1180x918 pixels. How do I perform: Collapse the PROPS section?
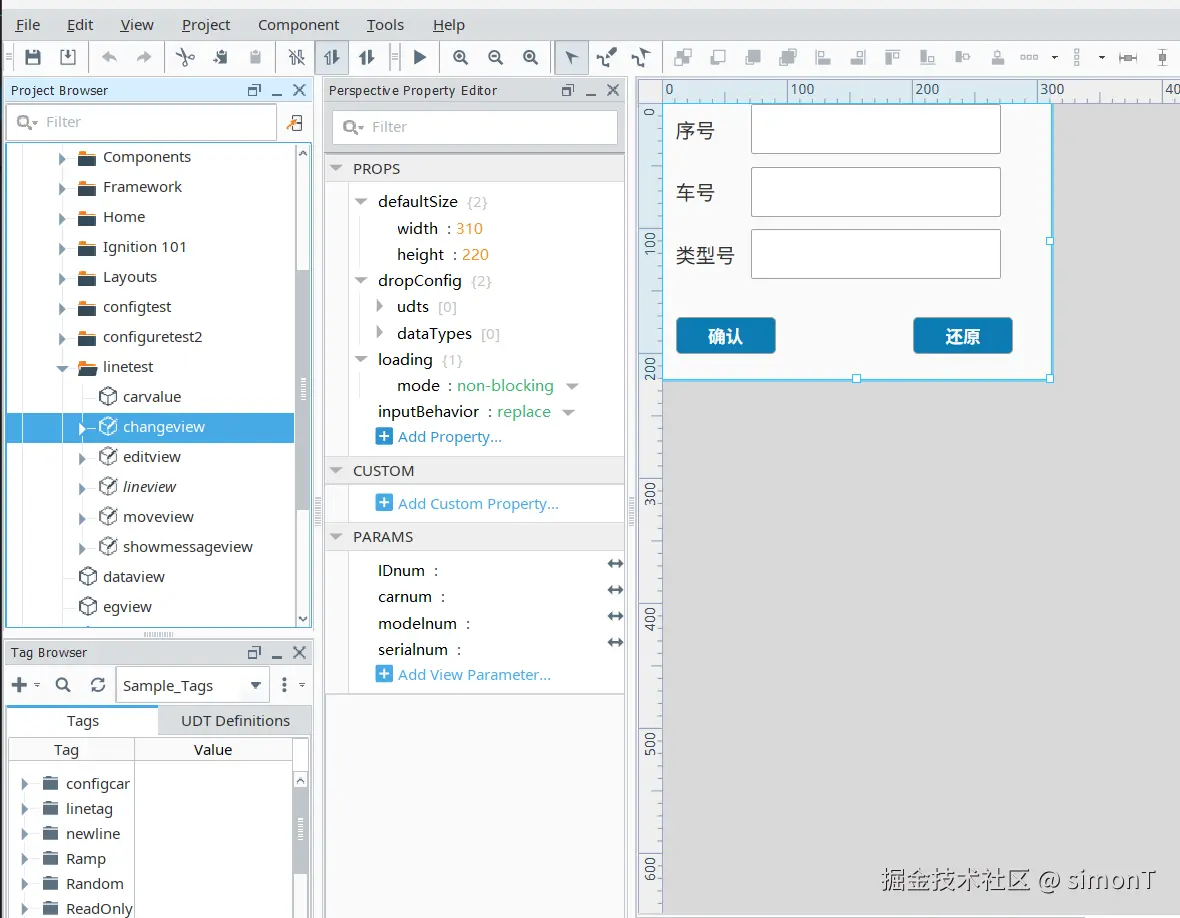(336, 169)
